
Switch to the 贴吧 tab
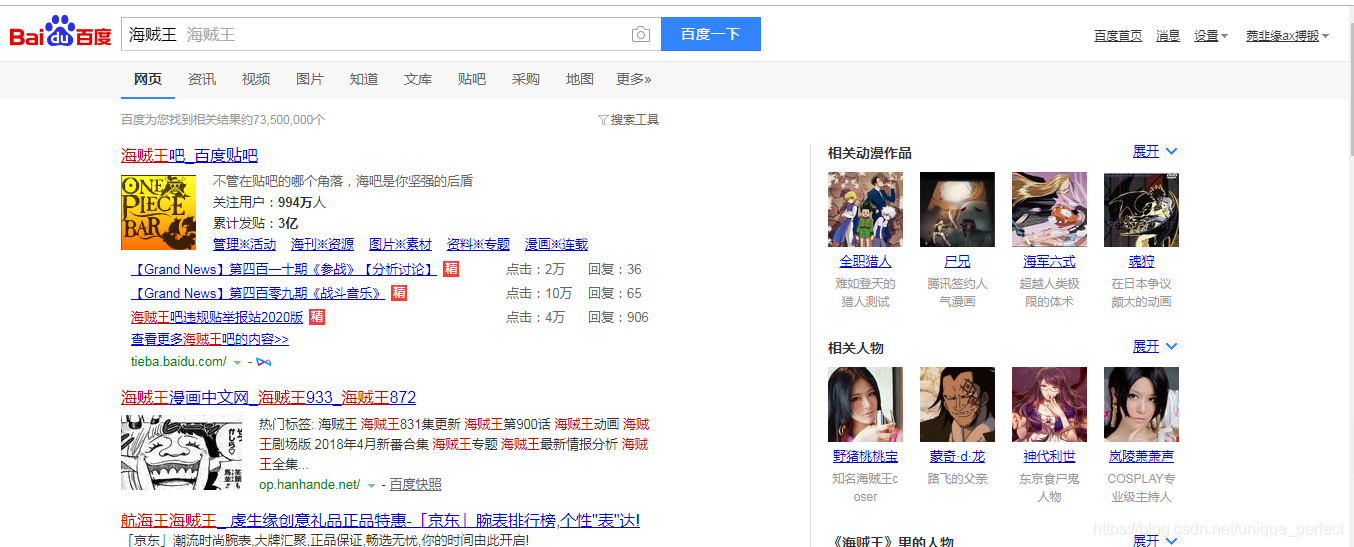tap(472, 79)
